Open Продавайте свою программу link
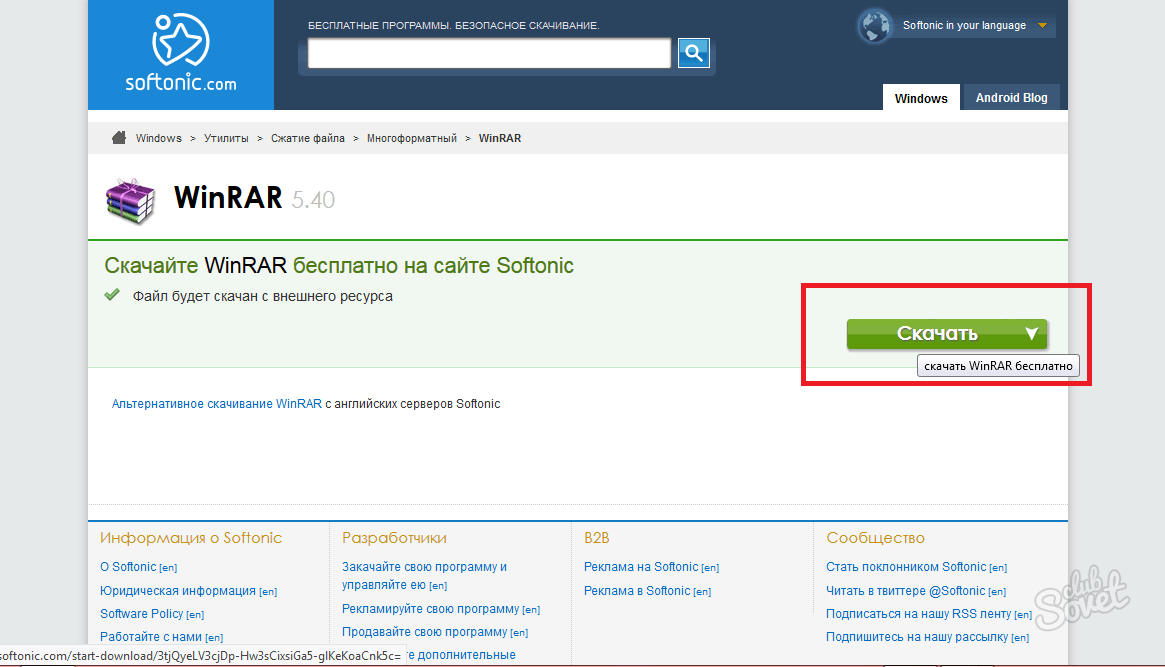This screenshot has height=667, width=1165. pyautogui.click(x=435, y=632)
